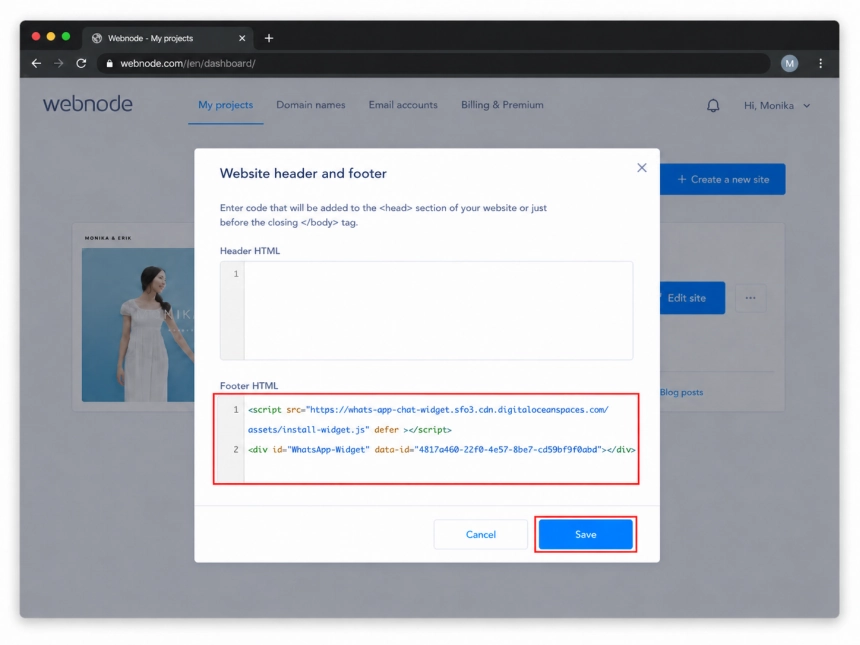Go to Billing & Premium tab
860x645 pixels.
502,105
